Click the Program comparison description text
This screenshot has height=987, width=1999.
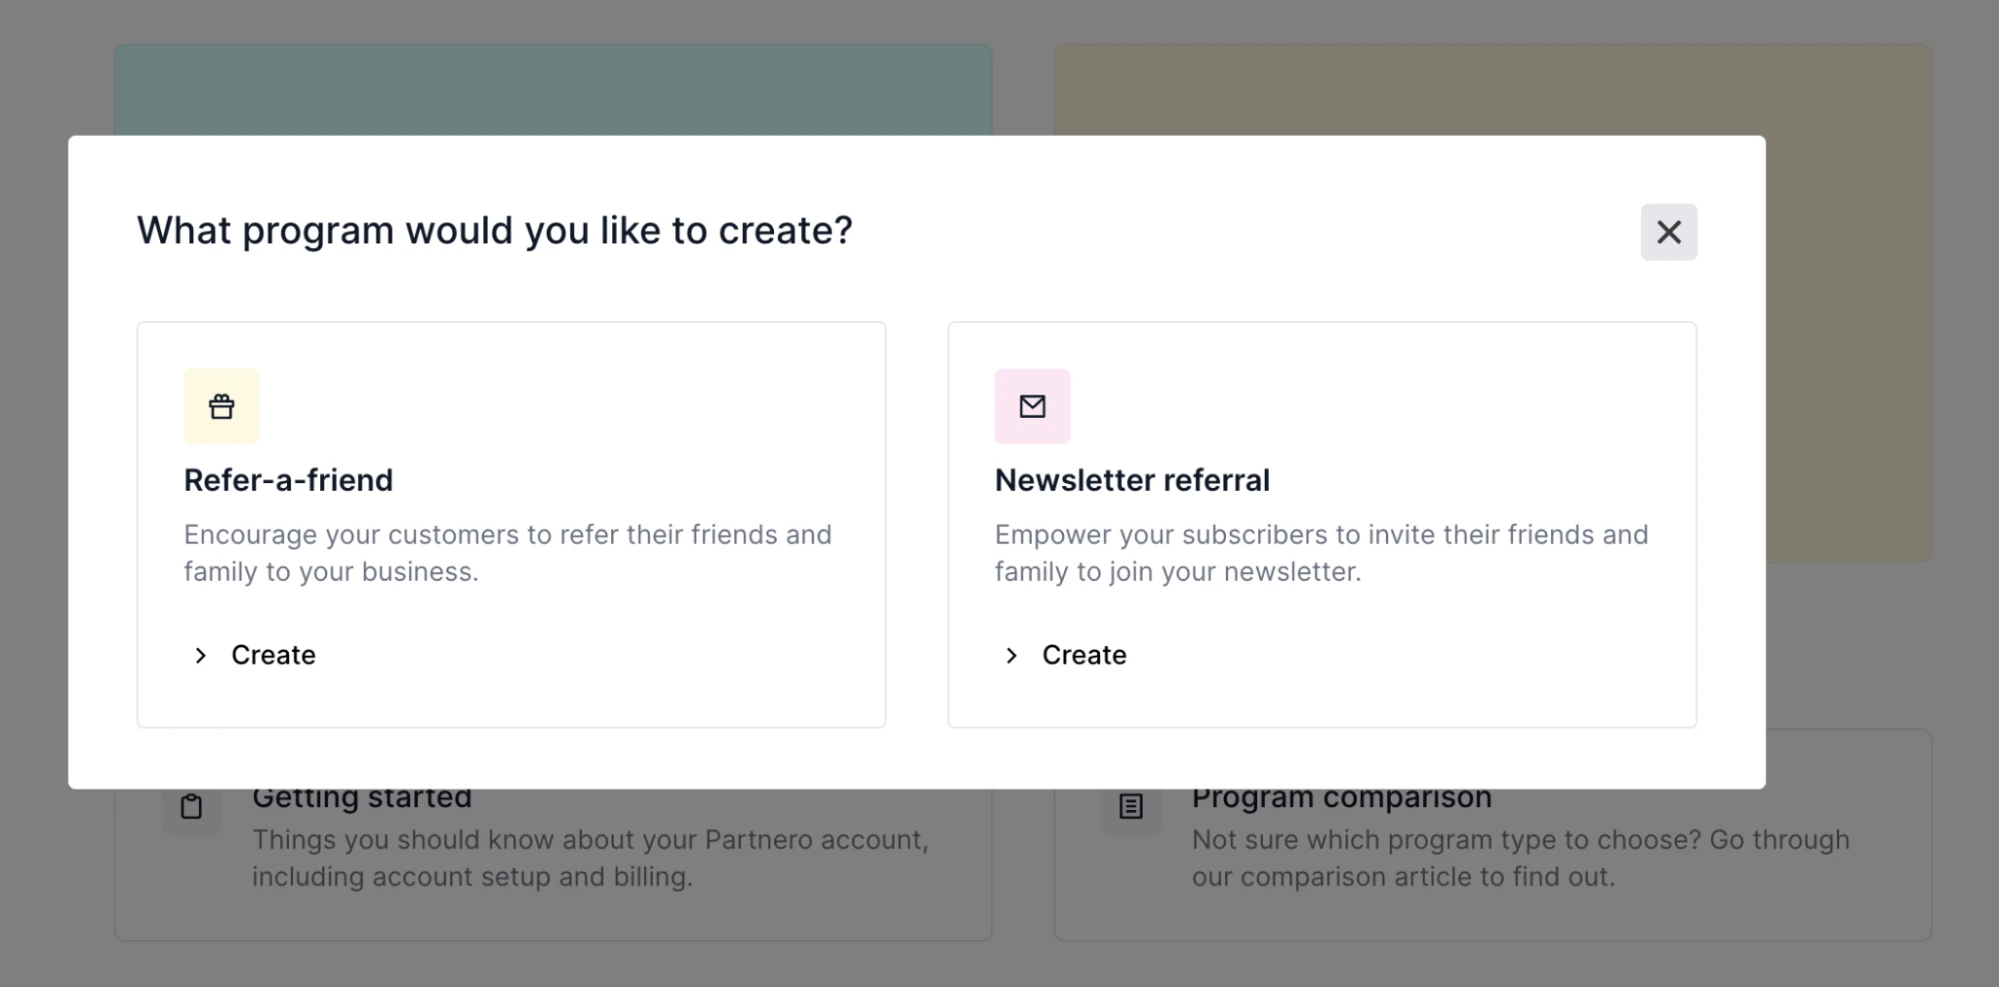[1520, 858]
